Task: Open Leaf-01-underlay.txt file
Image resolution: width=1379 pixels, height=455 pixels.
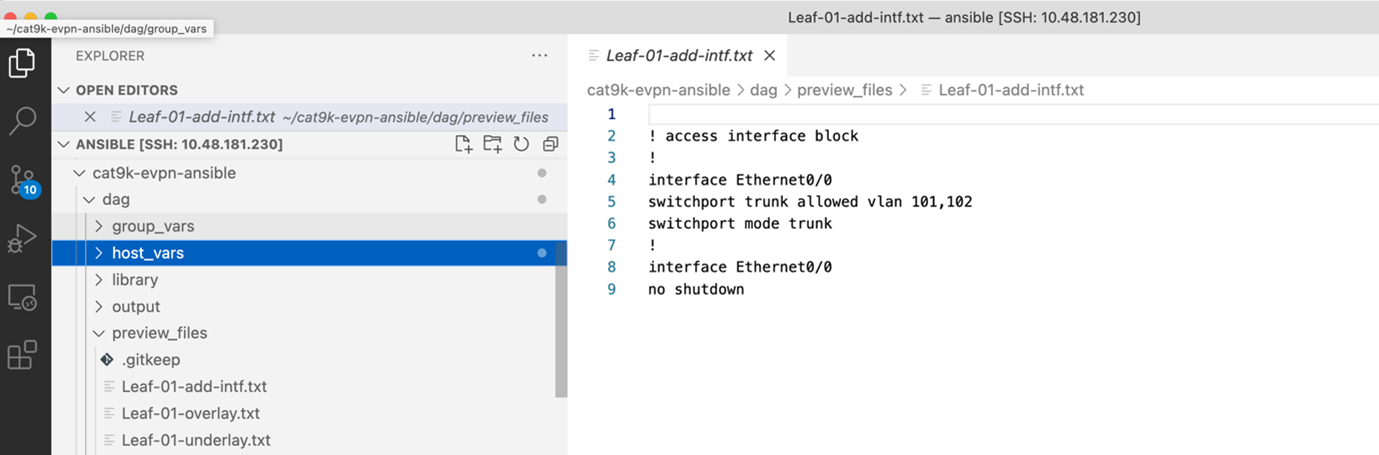Action: click(196, 440)
